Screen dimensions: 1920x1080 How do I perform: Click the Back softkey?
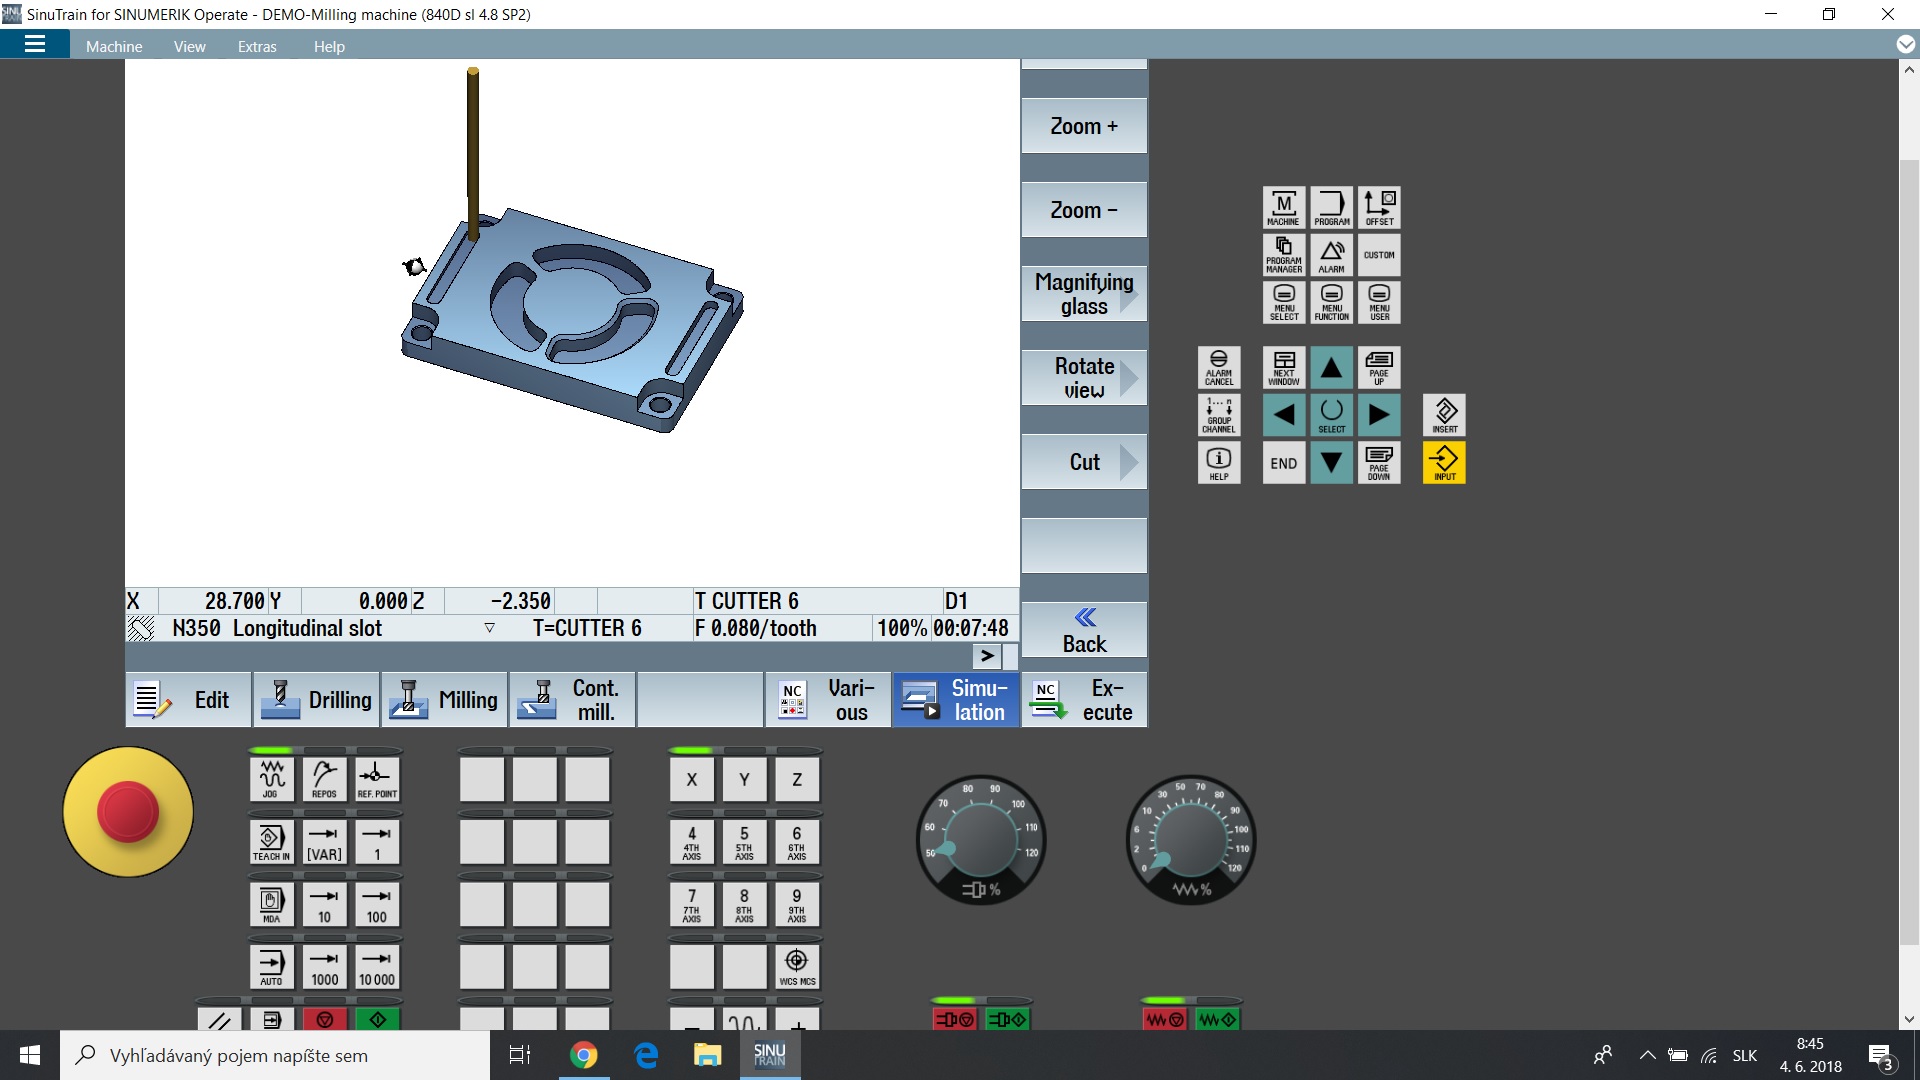tap(1084, 630)
